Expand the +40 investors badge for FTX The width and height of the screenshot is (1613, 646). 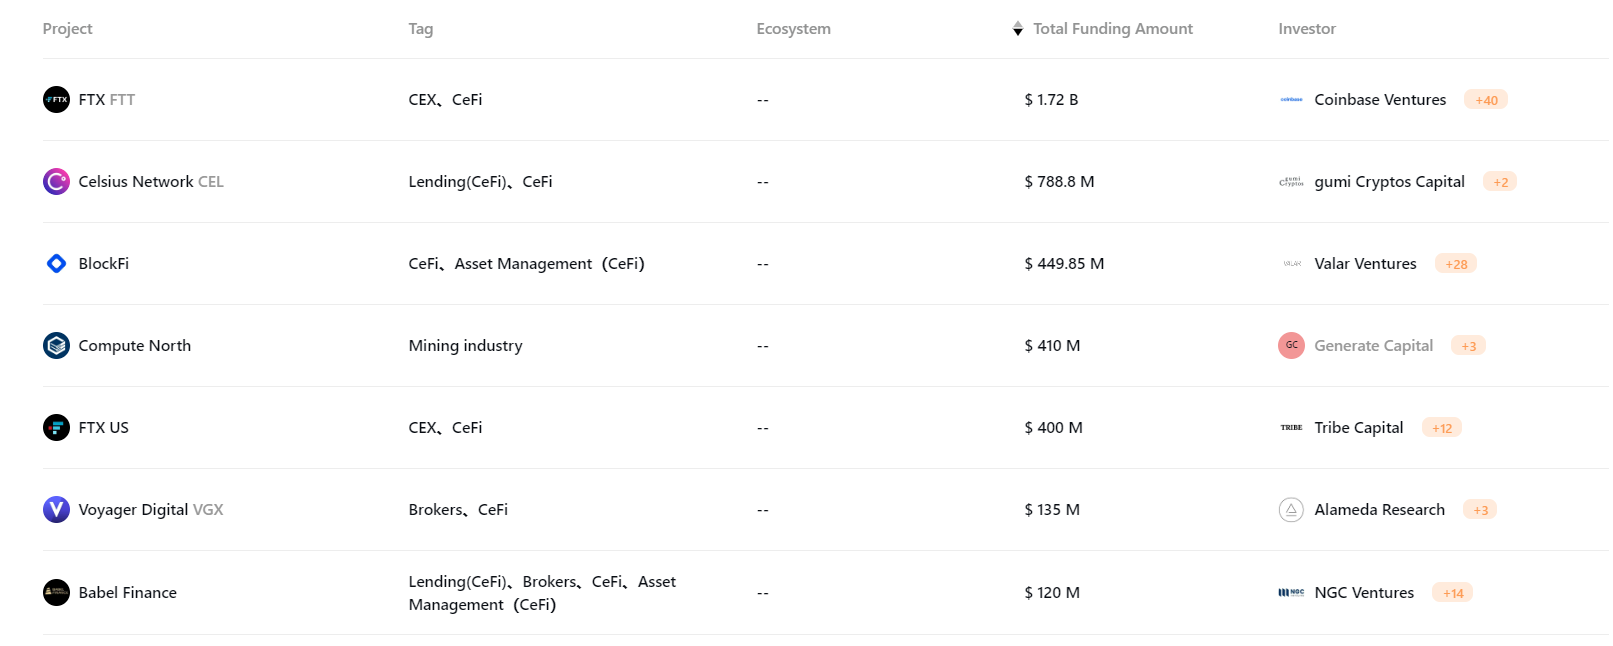[1486, 100]
